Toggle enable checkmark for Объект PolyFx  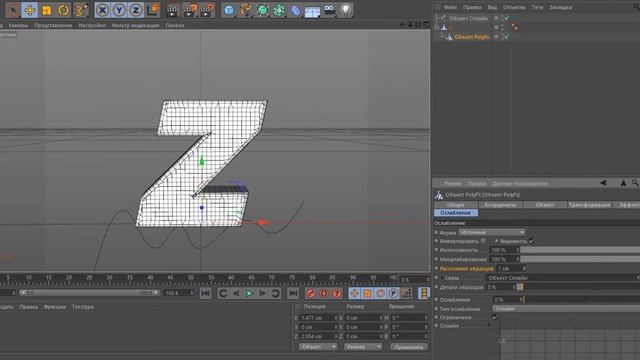pyautogui.click(x=507, y=37)
